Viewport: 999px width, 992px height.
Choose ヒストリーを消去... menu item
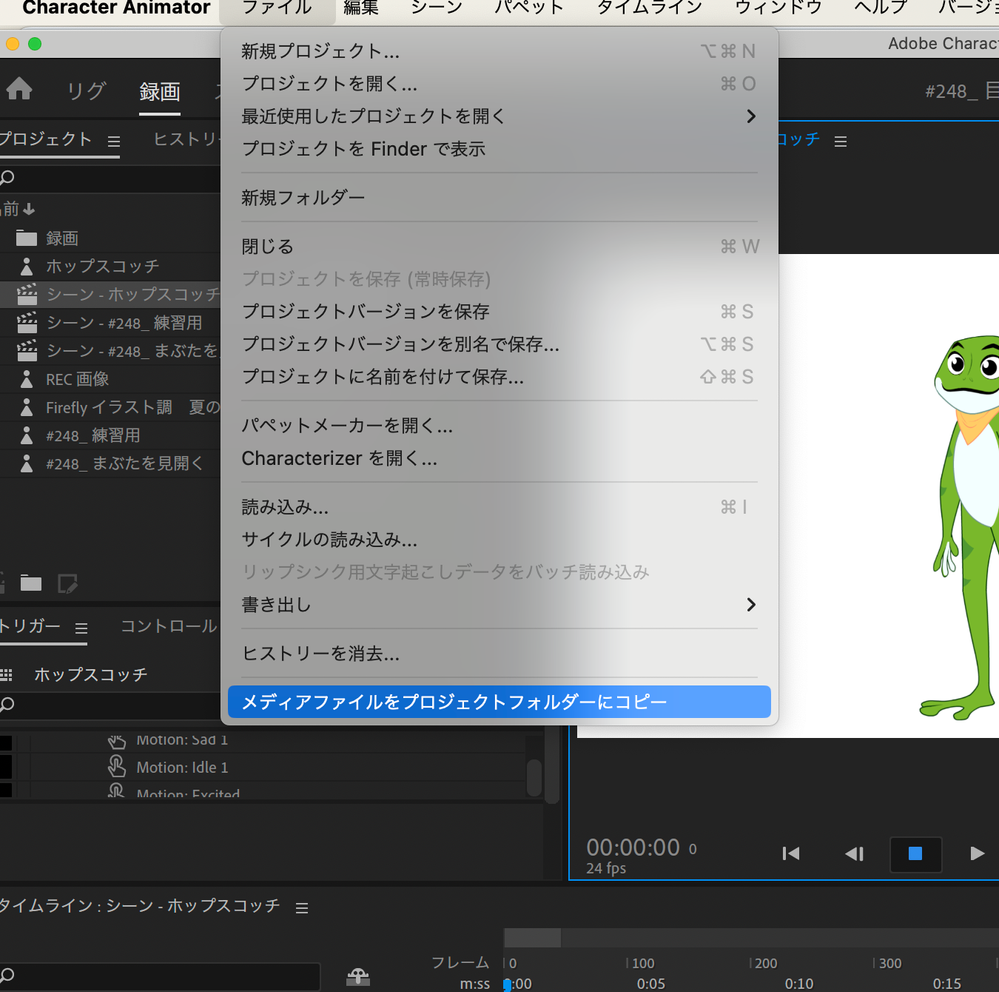pyautogui.click(x=499, y=654)
